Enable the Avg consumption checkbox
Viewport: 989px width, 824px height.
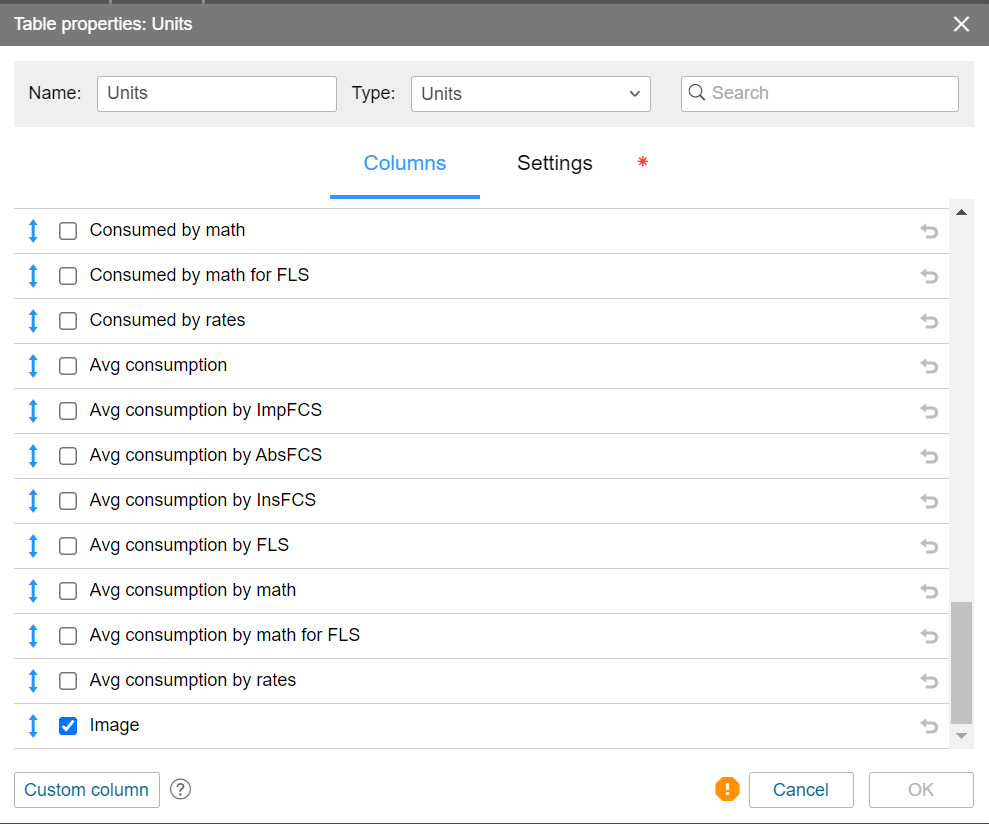click(68, 366)
